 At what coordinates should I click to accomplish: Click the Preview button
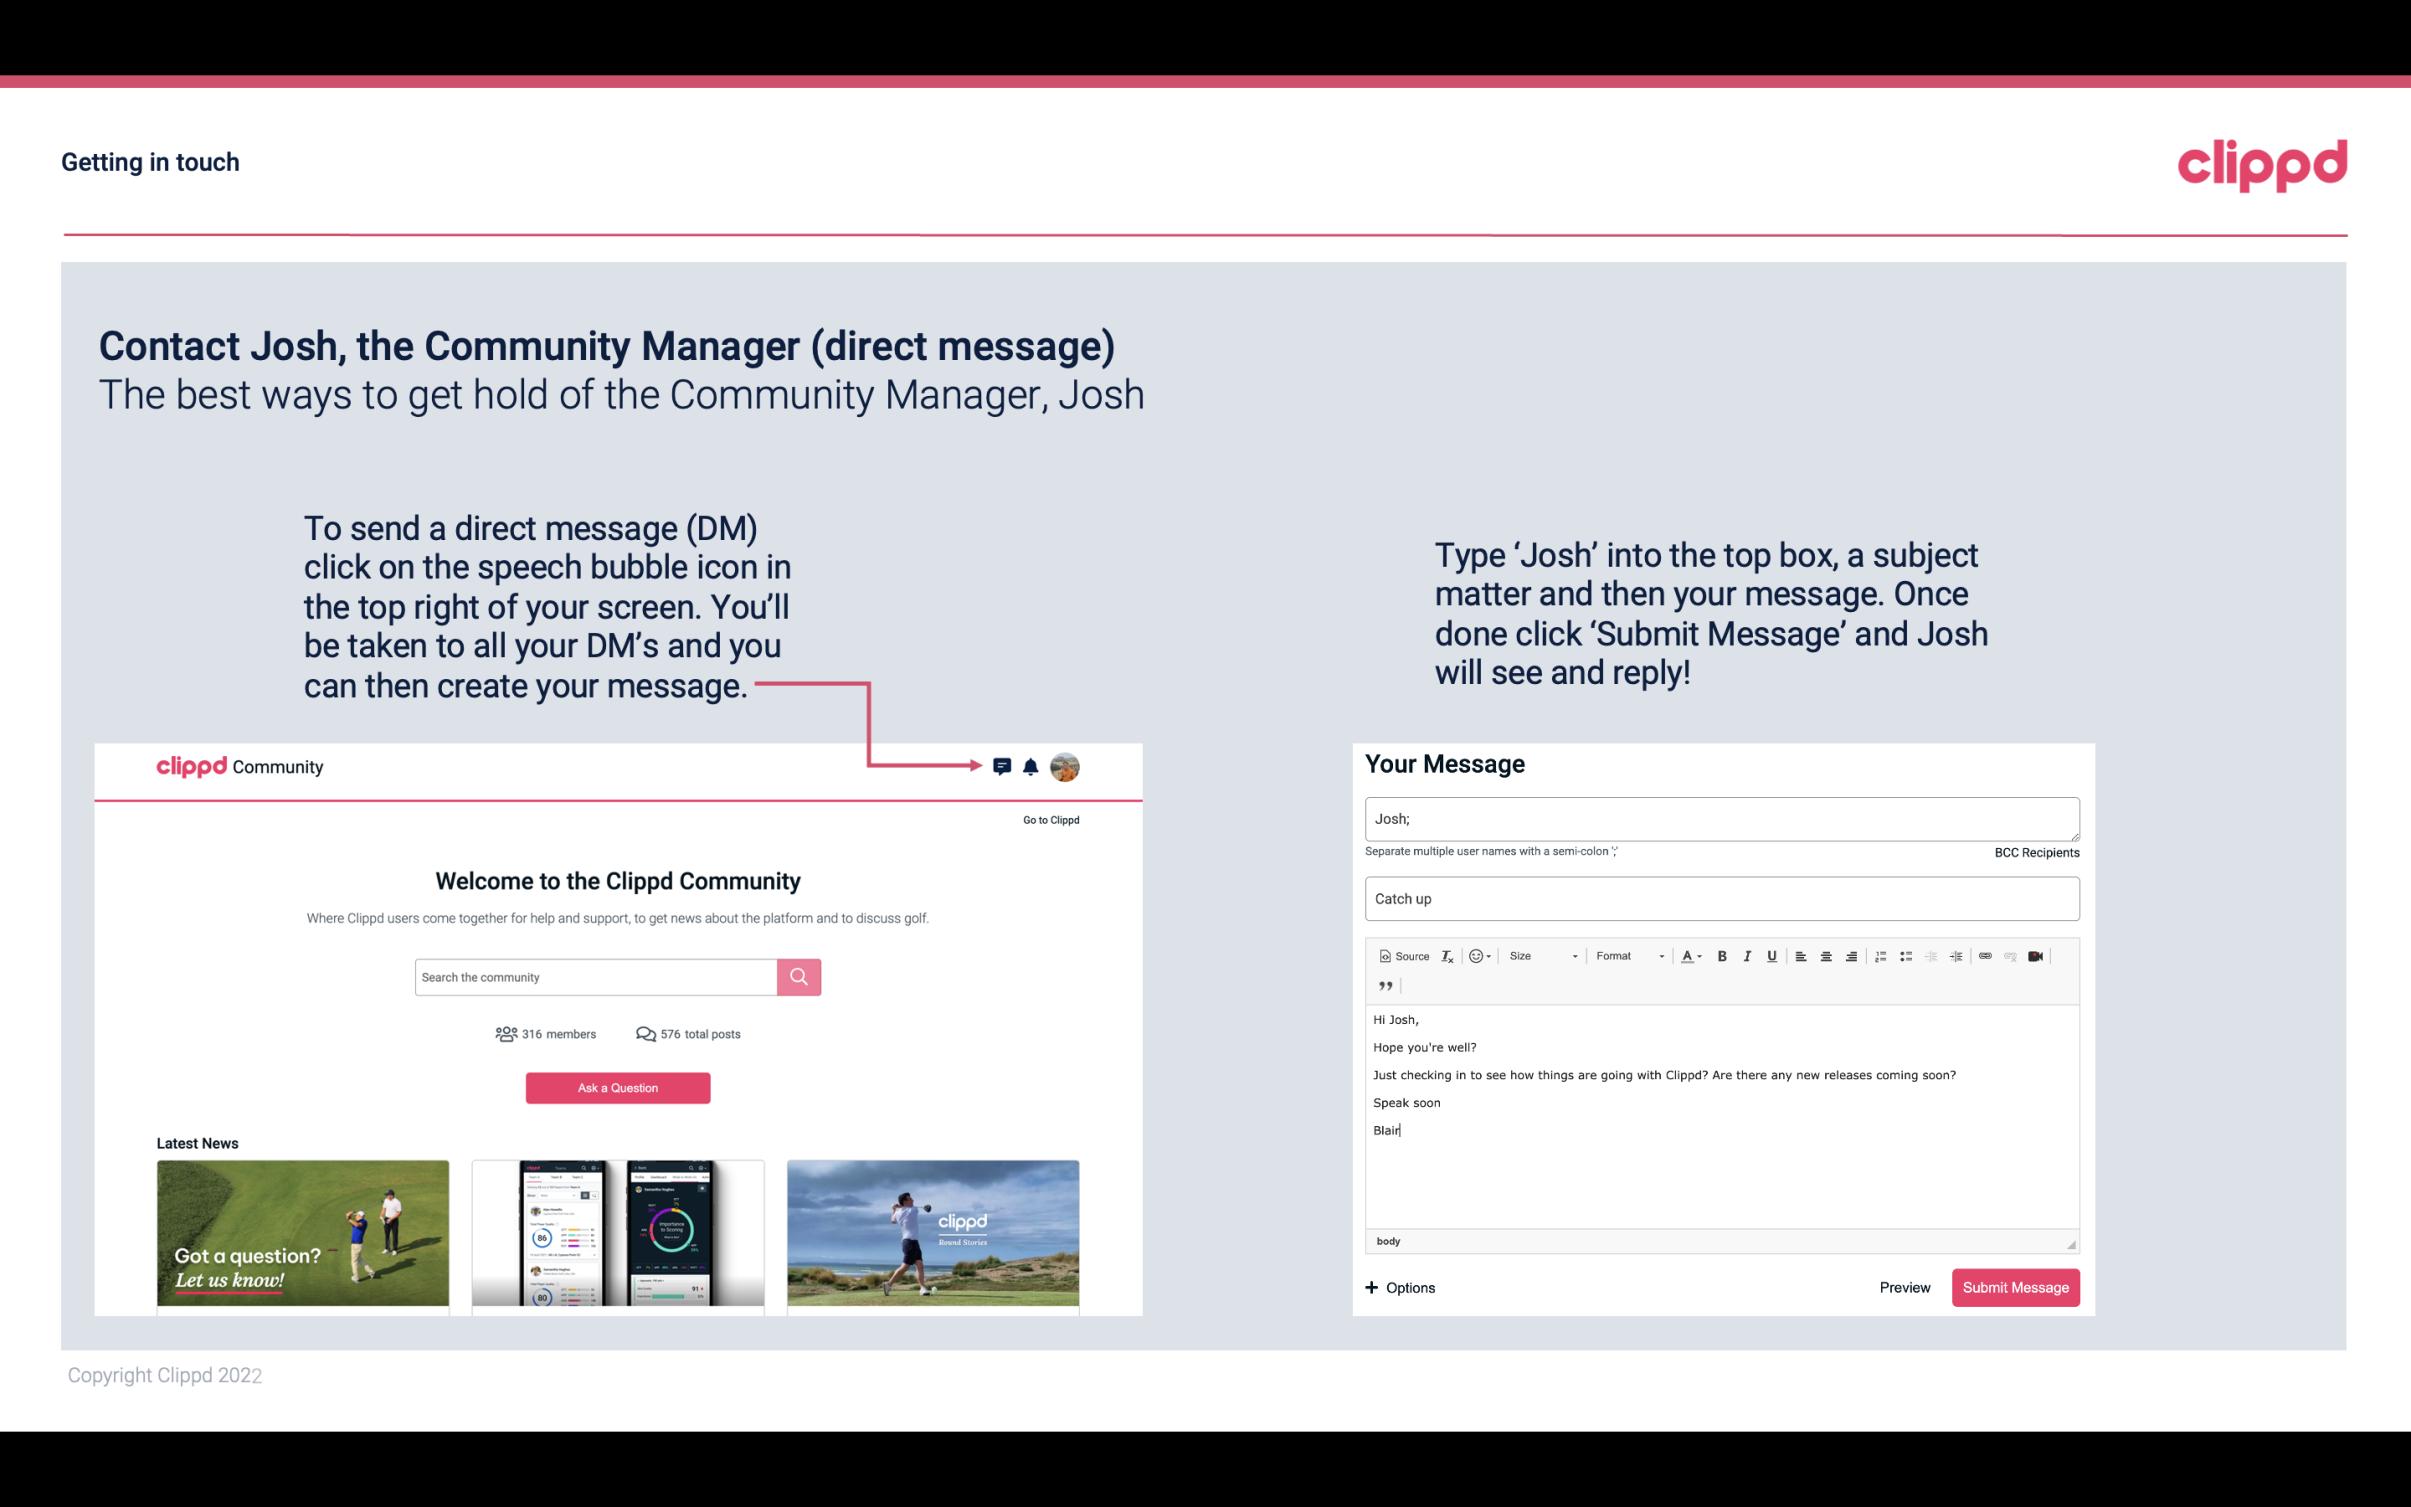[x=1904, y=1287]
